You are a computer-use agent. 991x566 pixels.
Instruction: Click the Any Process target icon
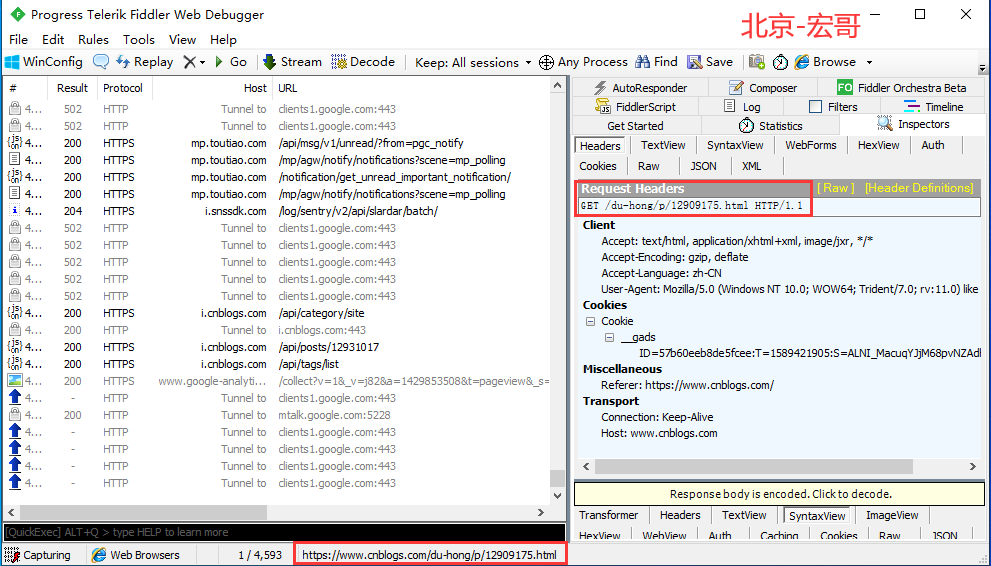tap(546, 62)
